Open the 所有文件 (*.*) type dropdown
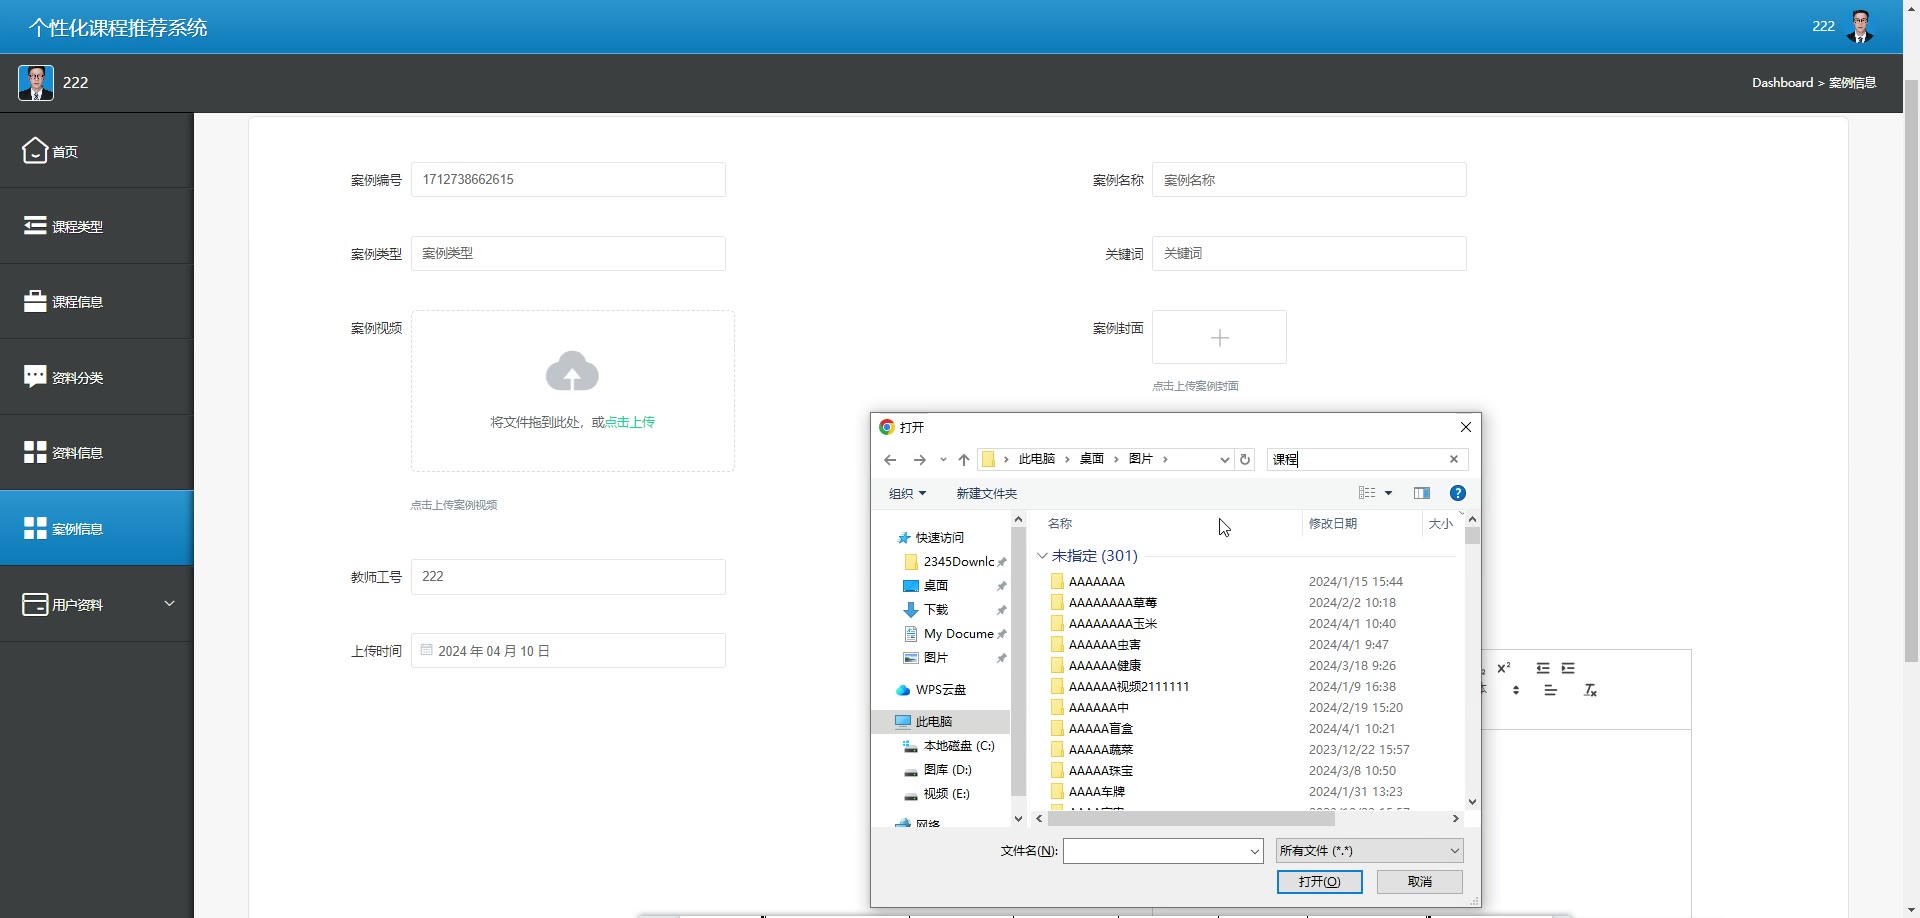The image size is (1920, 918). coord(1370,851)
